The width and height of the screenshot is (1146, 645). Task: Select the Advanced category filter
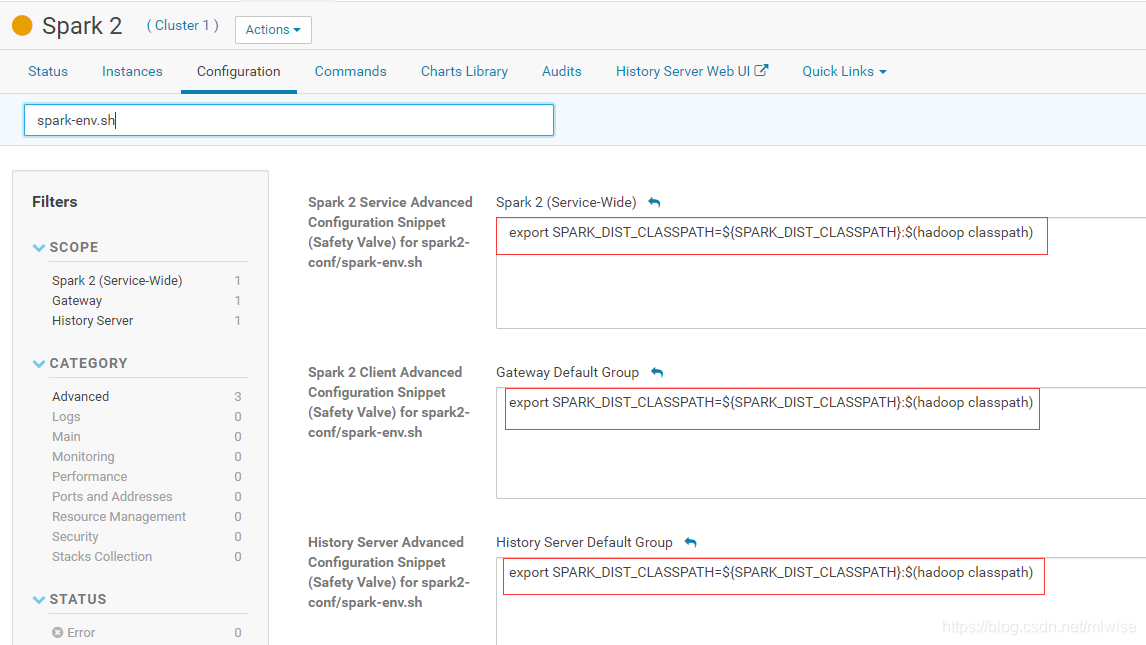click(80, 396)
